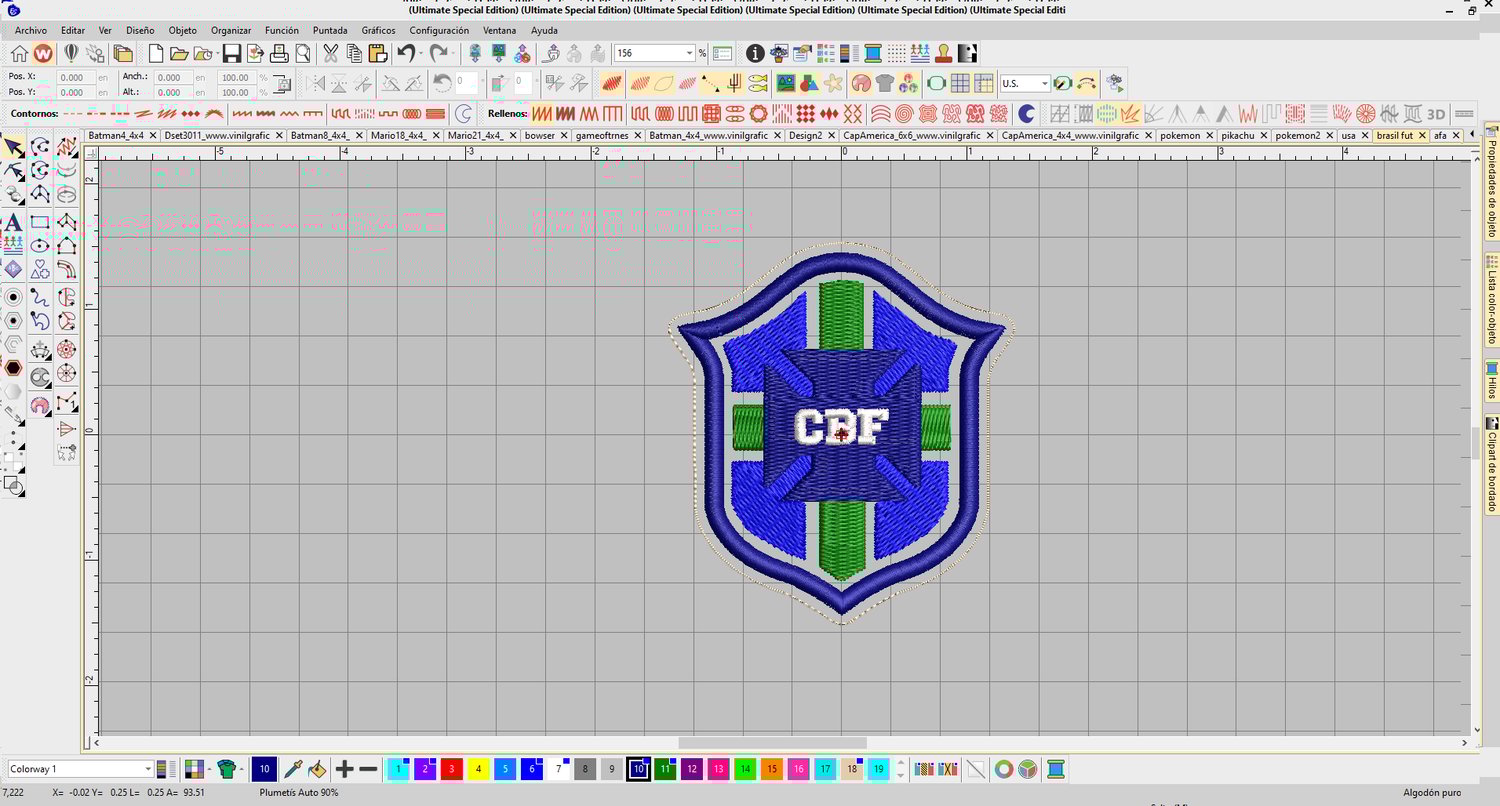The height and width of the screenshot is (806, 1500).
Task: Select red color swatch number 3
Action: 452,769
